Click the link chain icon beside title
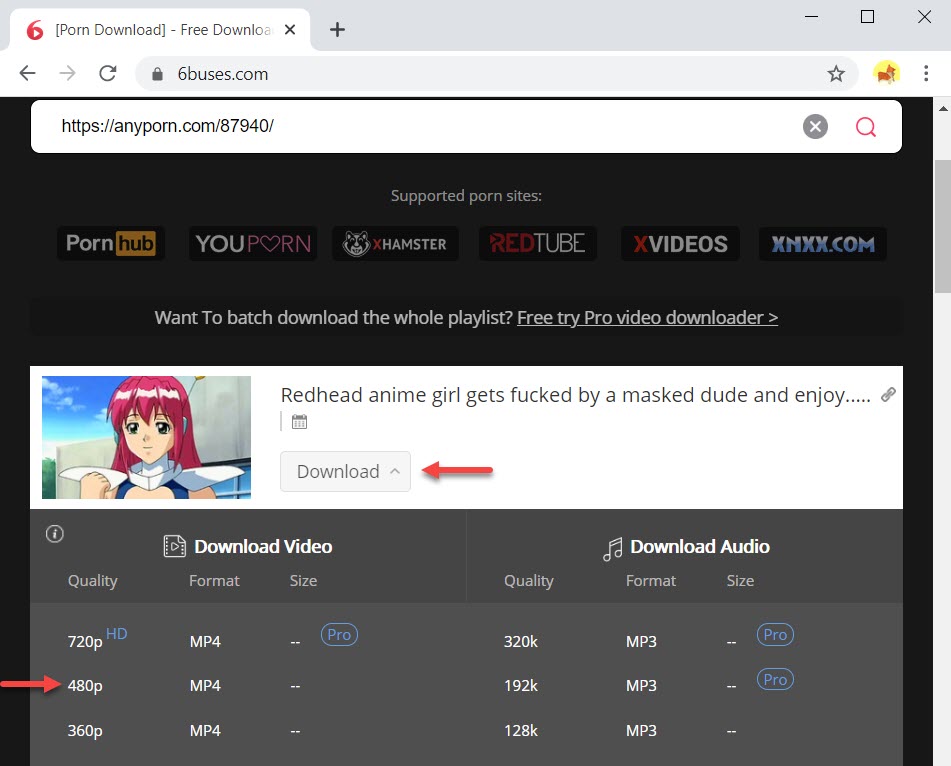Image resolution: width=951 pixels, height=766 pixels. pyautogui.click(x=888, y=394)
